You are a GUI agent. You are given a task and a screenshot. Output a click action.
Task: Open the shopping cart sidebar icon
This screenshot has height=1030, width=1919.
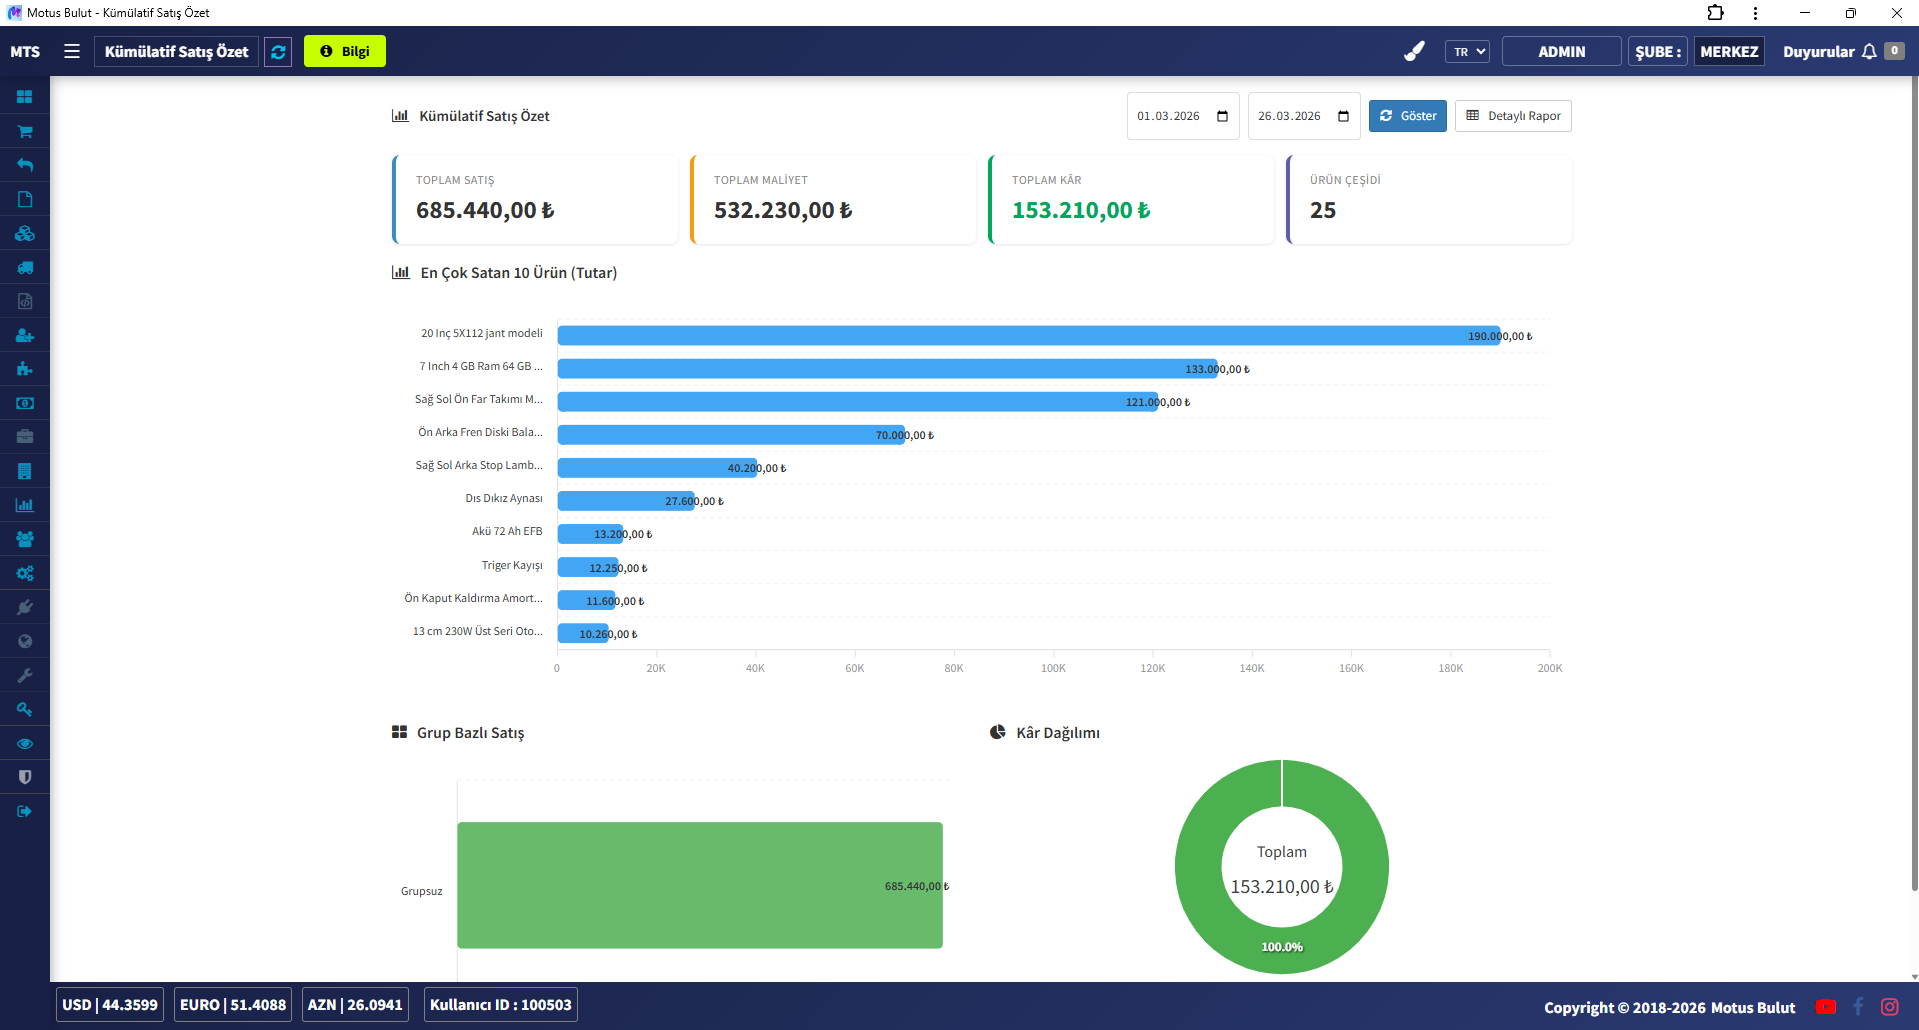pos(25,131)
